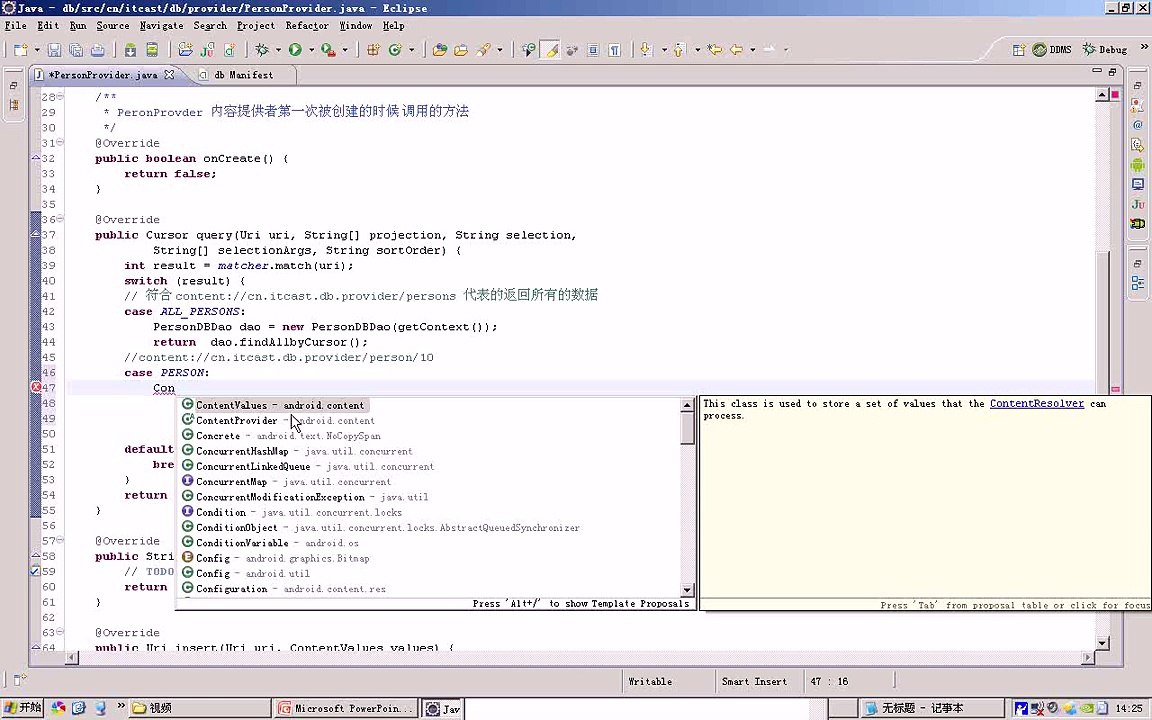Click the New JUnit test icon
1152x720 pixels.
point(208,50)
